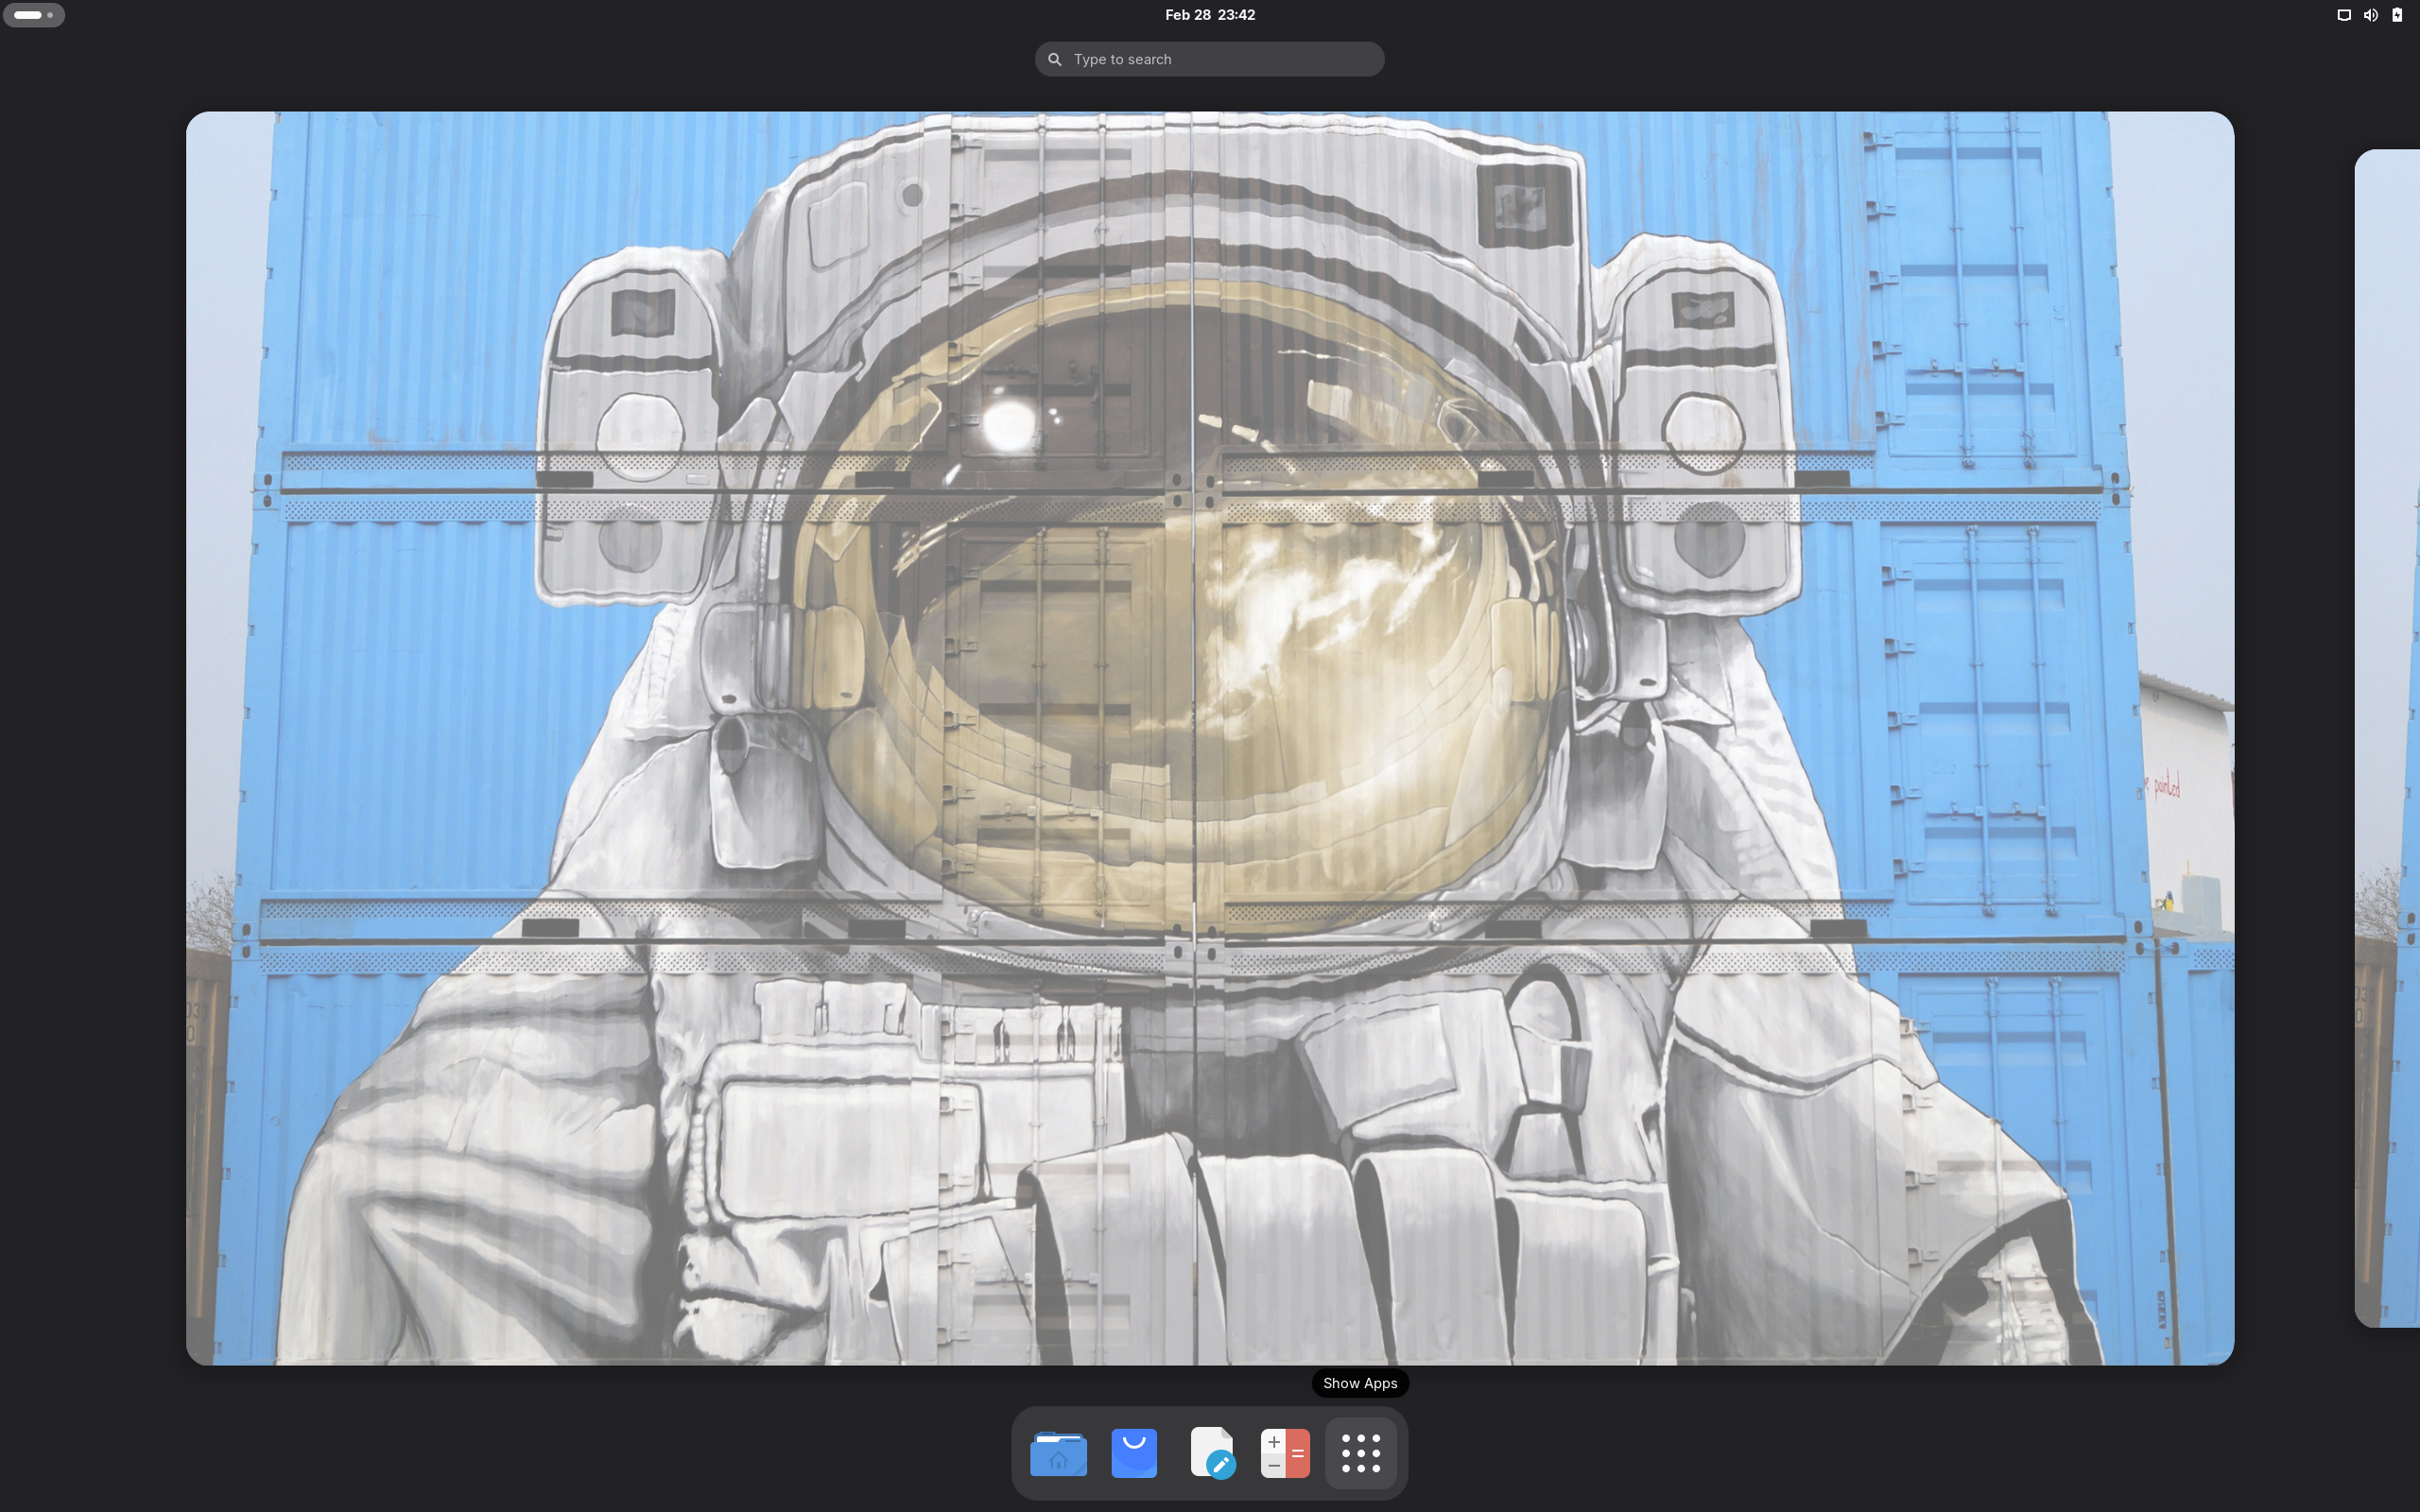Click the Show Apps grid button
The width and height of the screenshot is (2420, 1512).
1361,1453
